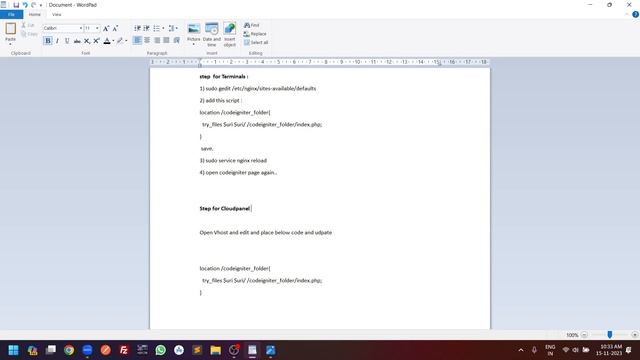Click the Find button
Image resolution: width=640 pixels, height=360 pixels.
pos(252,25)
